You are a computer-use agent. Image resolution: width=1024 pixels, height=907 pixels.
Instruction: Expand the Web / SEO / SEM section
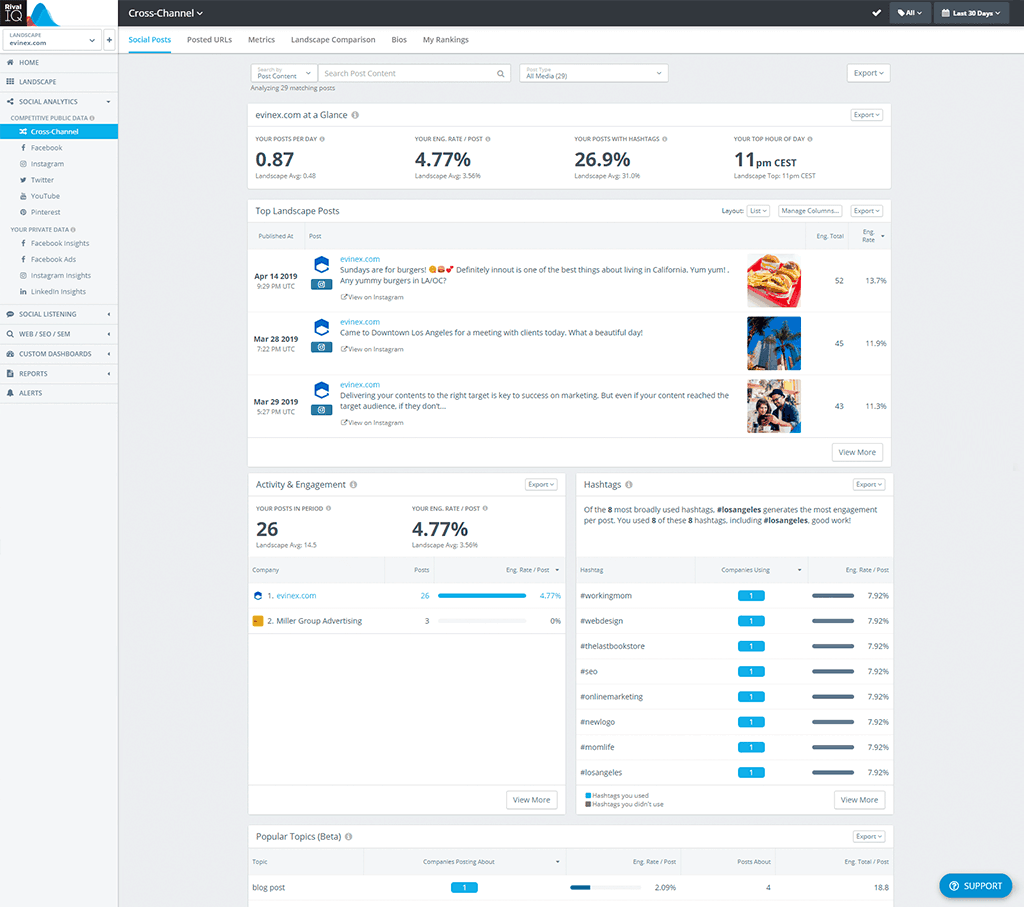(59, 334)
